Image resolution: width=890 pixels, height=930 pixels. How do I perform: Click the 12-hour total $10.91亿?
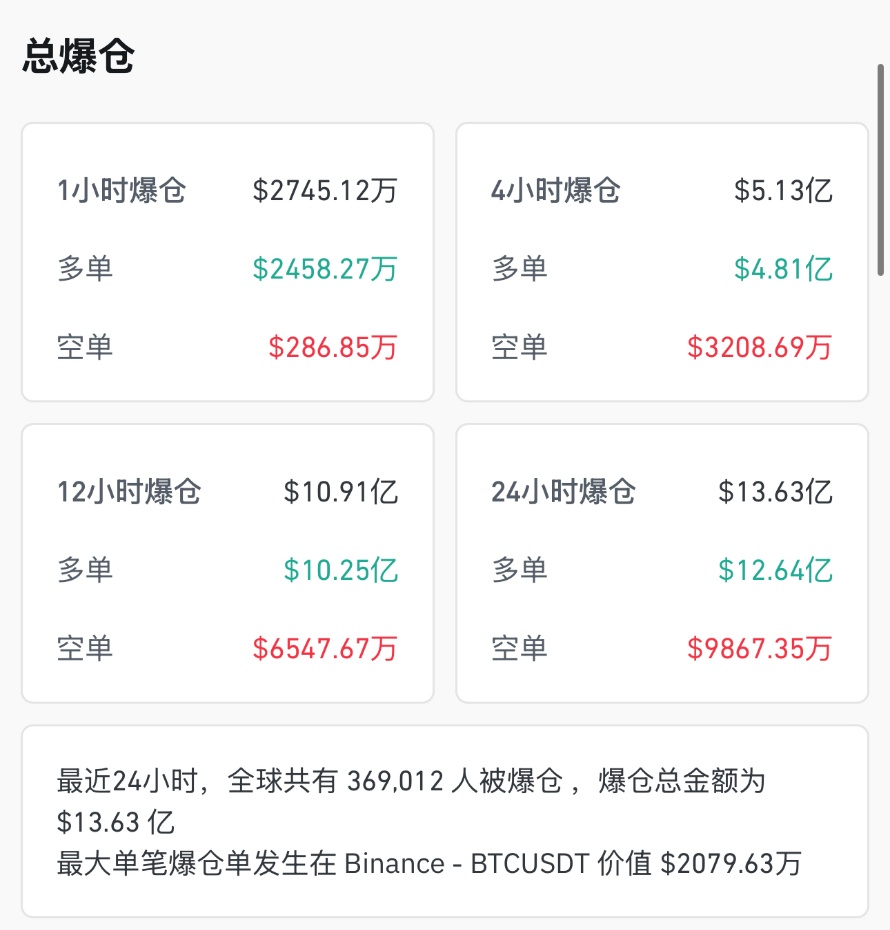coord(341,492)
